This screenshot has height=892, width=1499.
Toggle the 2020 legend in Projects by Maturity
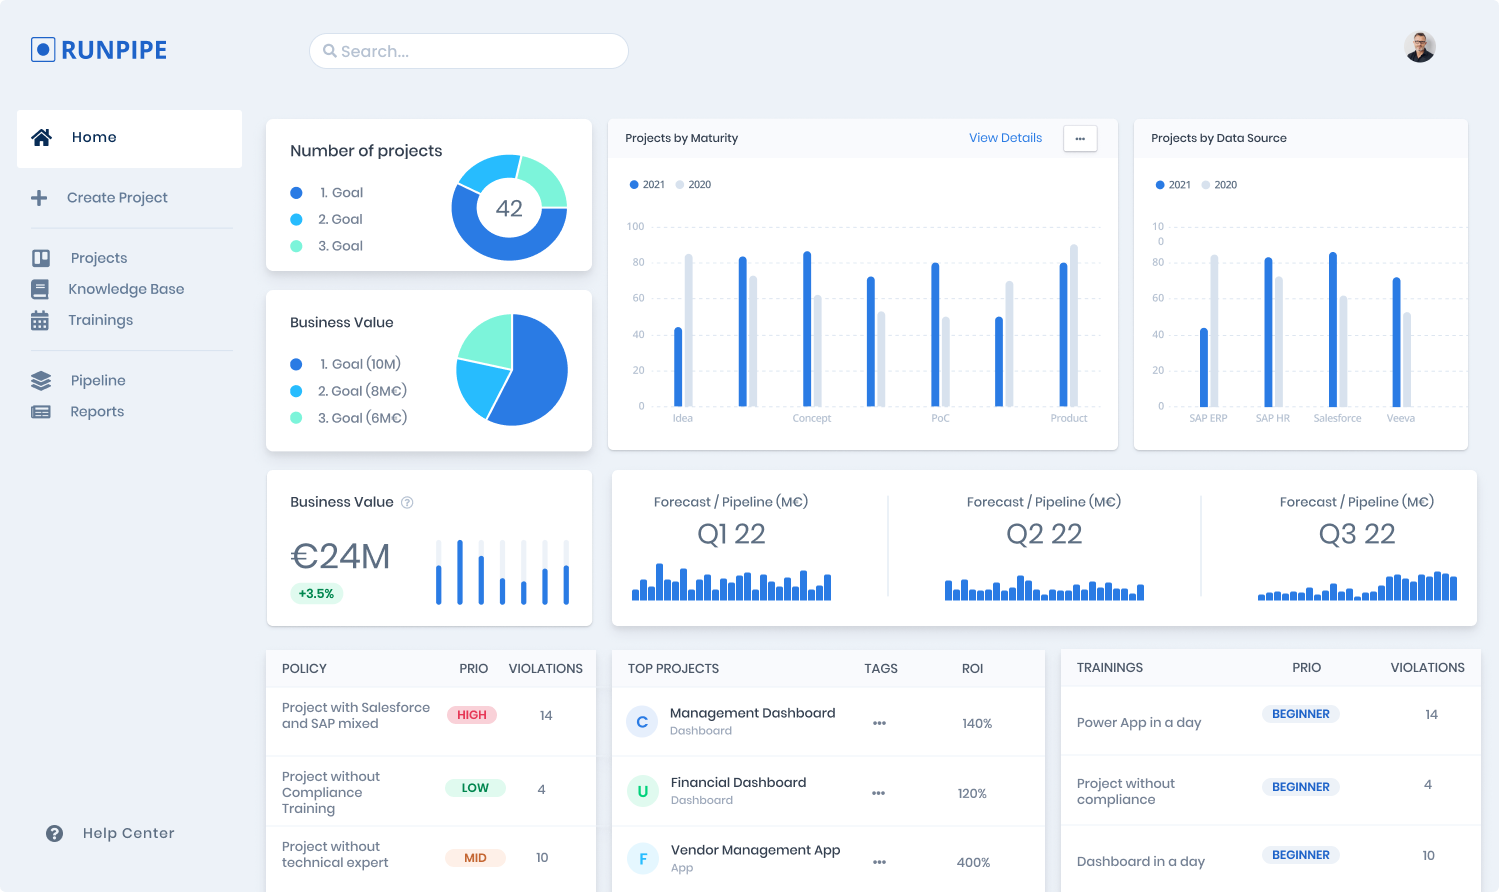click(x=694, y=184)
